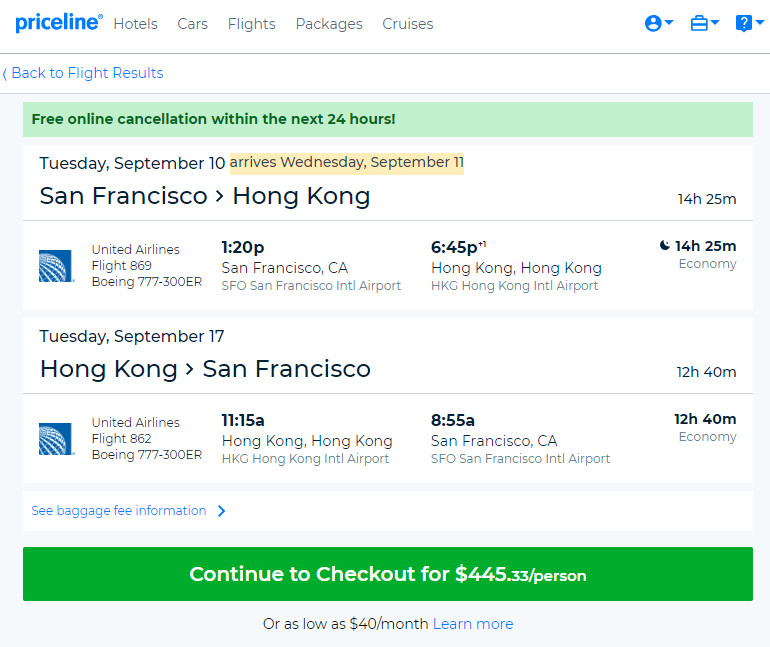Click Learn more about monthly payments
Viewport: 770px width, 647px height.
pos(473,623)
